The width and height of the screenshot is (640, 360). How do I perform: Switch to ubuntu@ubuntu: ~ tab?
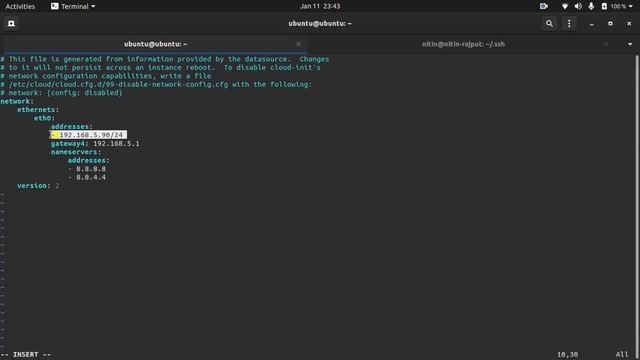pos(155,44)
